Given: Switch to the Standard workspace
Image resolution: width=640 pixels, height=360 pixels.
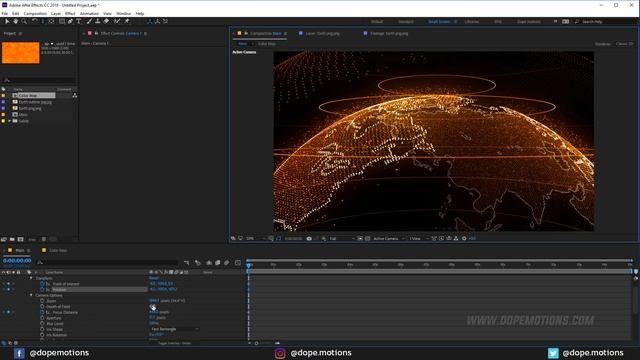Looking at the screenshot, I should 406,21.
